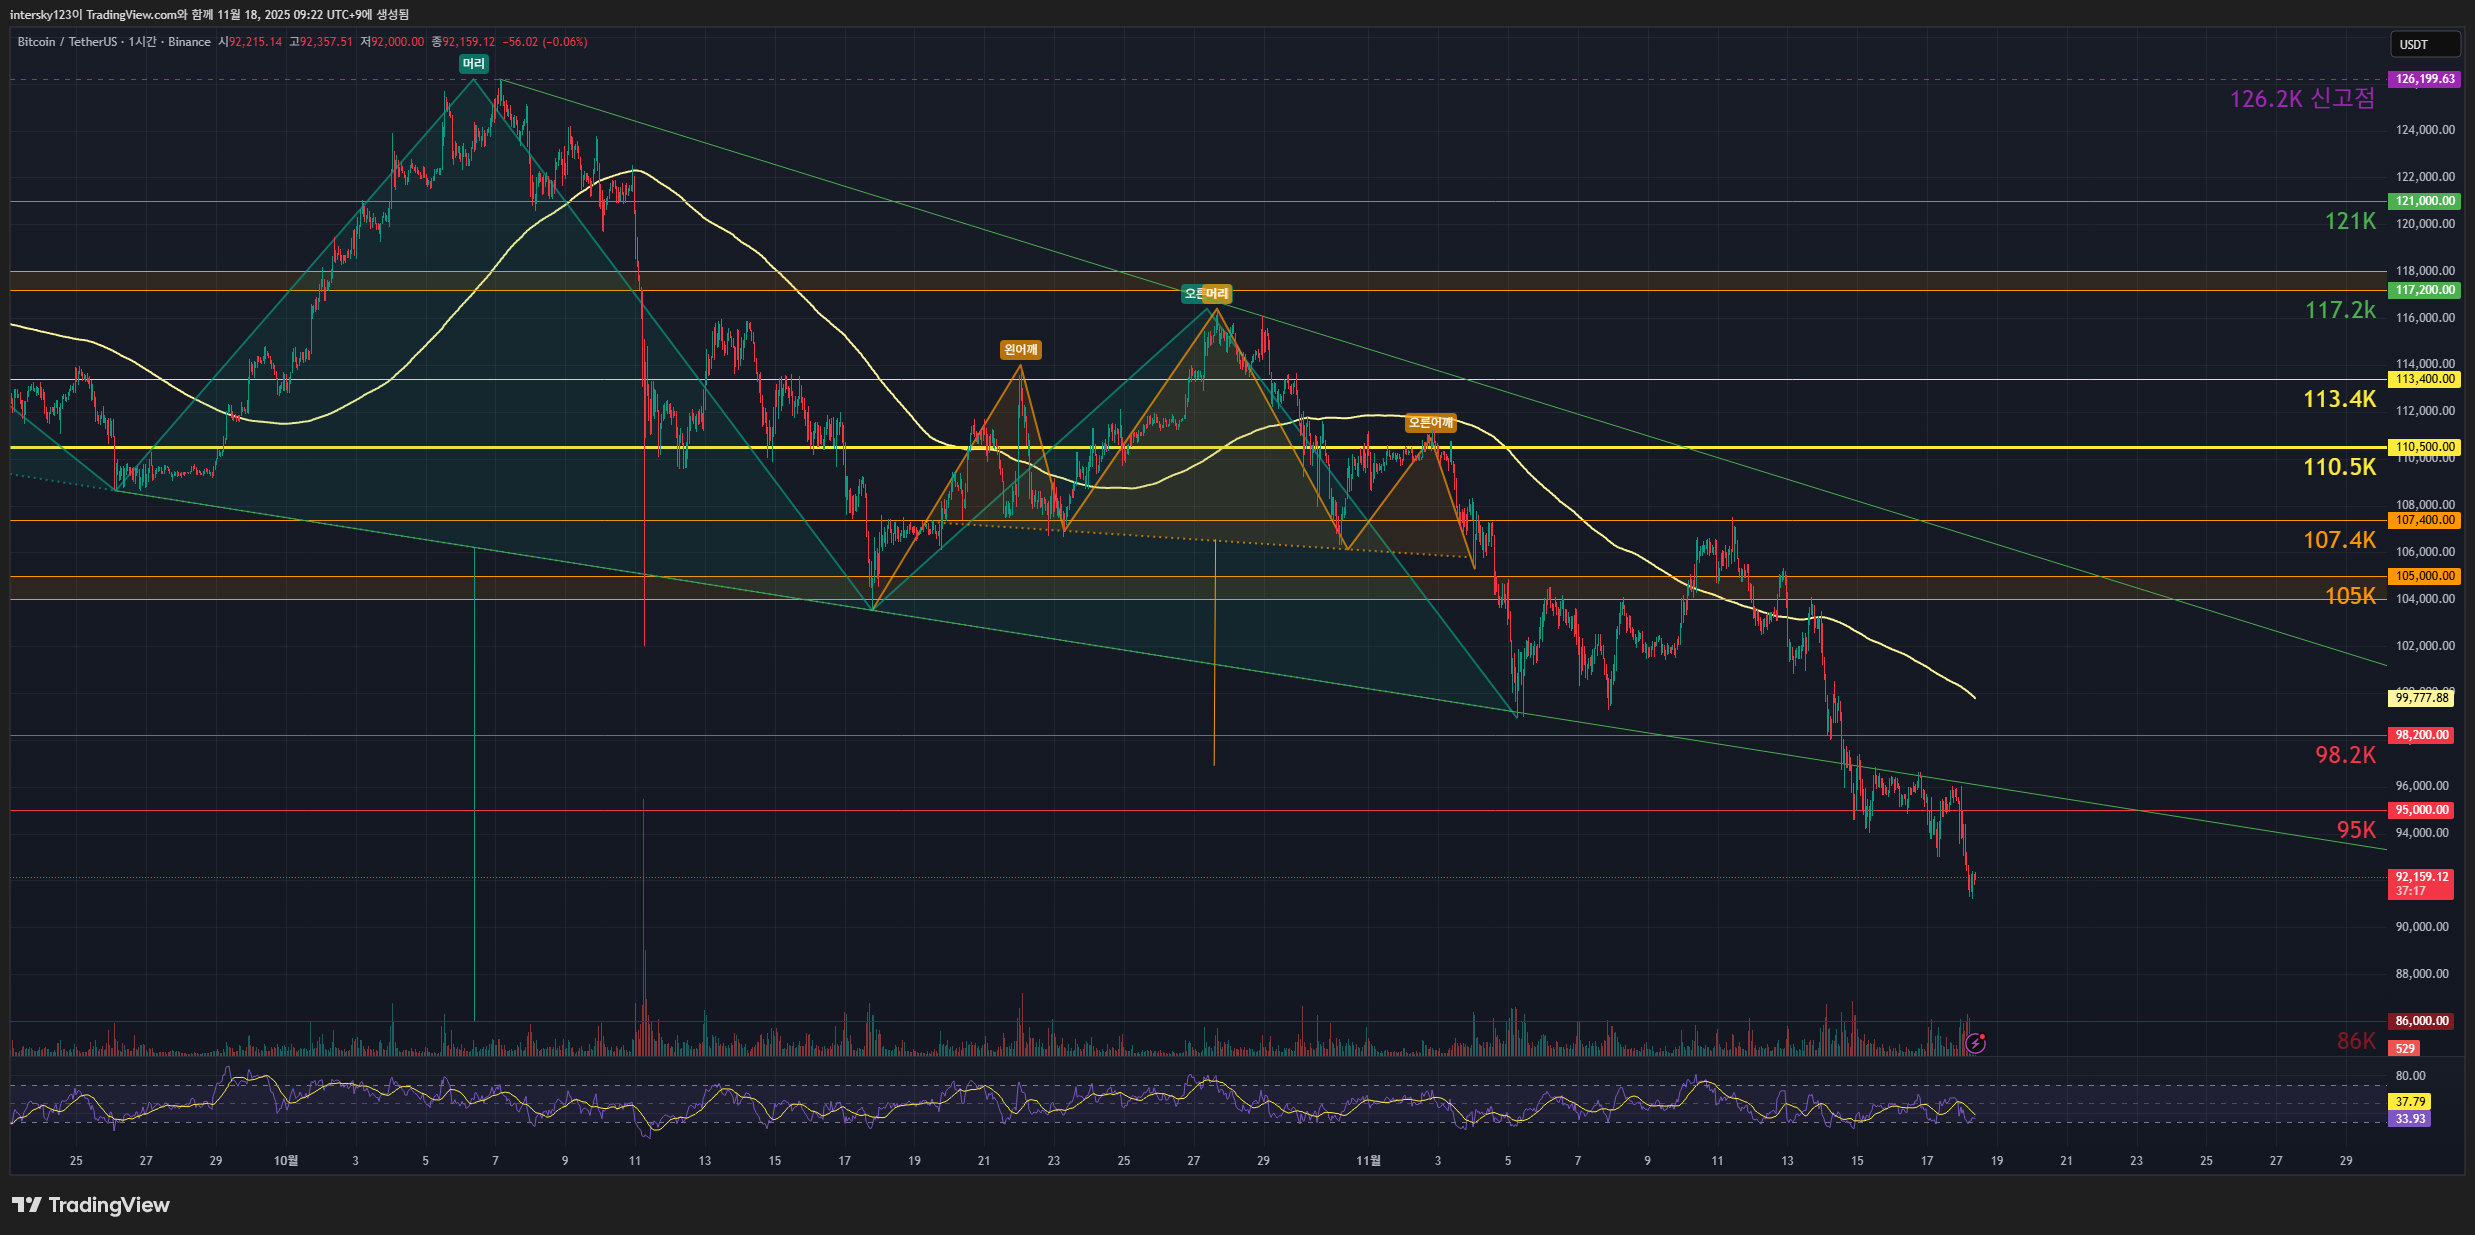
Task: Click the current price 92,159.12 countdown label
Action: click(x=2421, y=883)
